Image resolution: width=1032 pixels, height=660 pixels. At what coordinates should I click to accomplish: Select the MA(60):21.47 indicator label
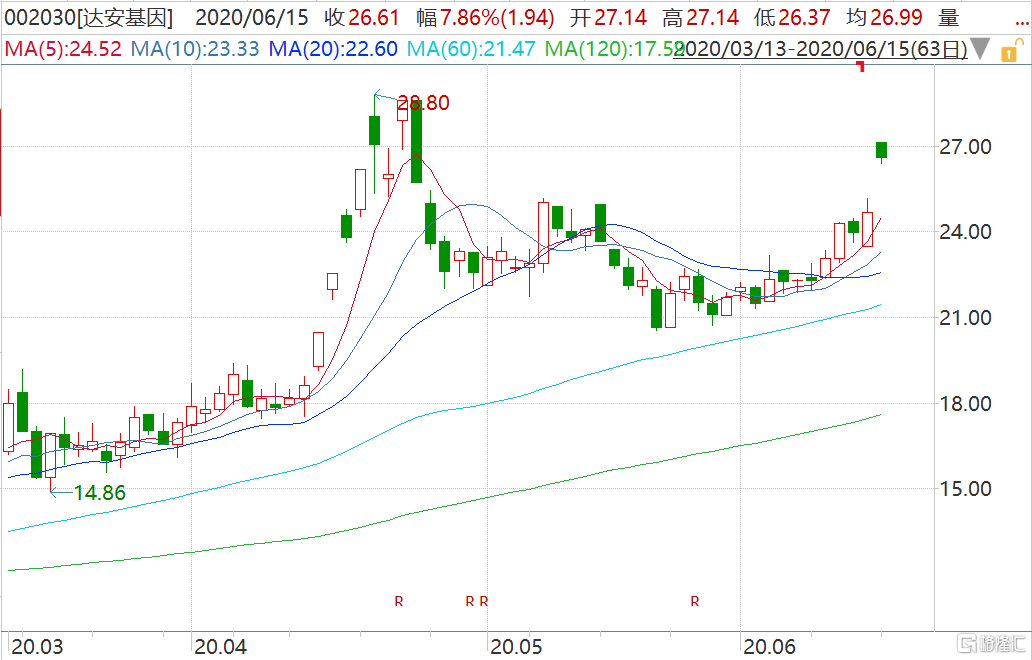tap(472, 49)
